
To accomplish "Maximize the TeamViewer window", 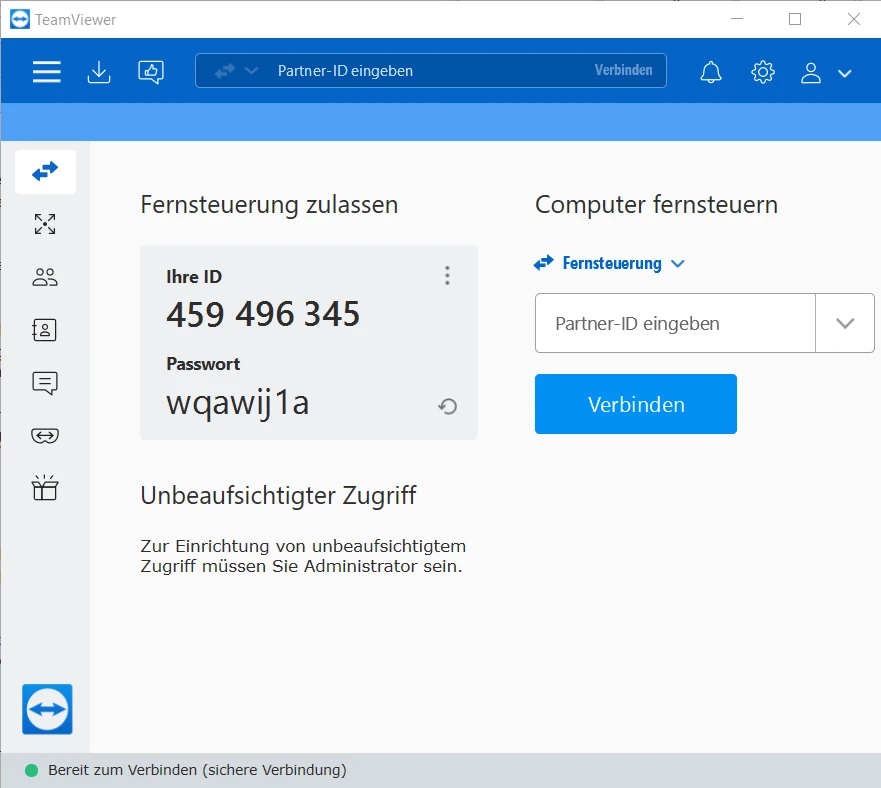I will pyautogui.click(x=795, y=19).
